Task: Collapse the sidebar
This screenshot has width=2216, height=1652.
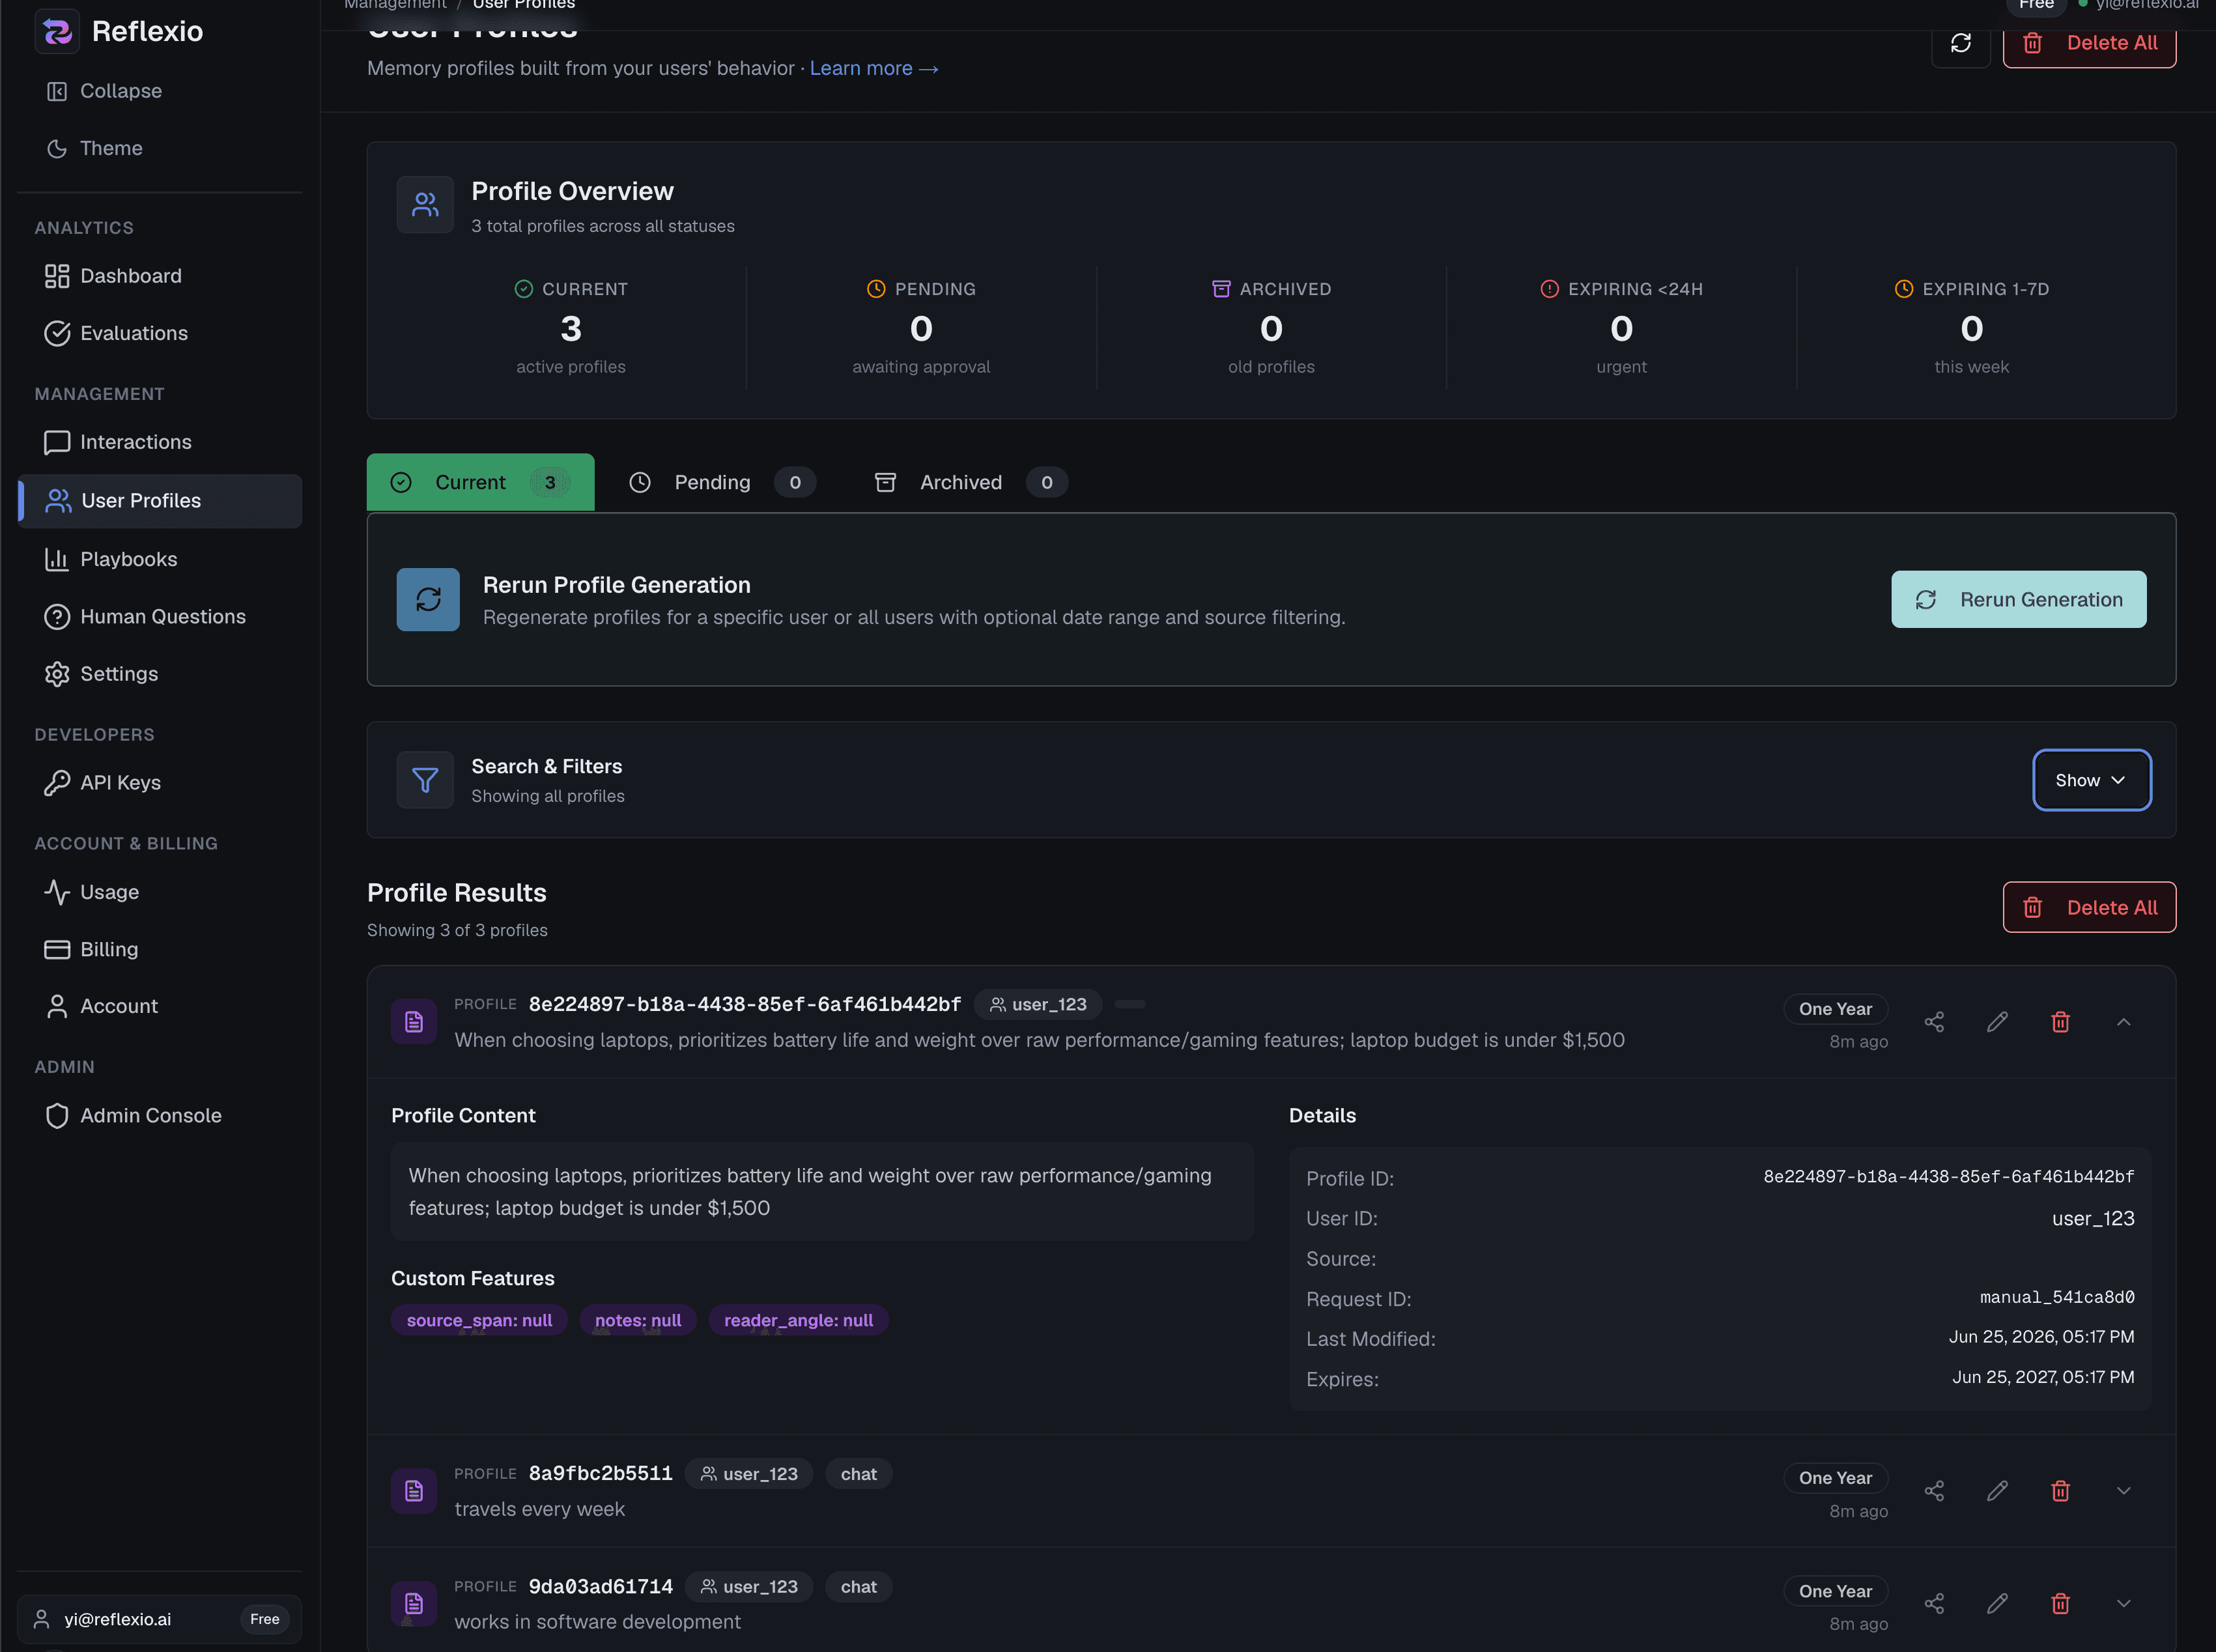Action: [104, 91]
